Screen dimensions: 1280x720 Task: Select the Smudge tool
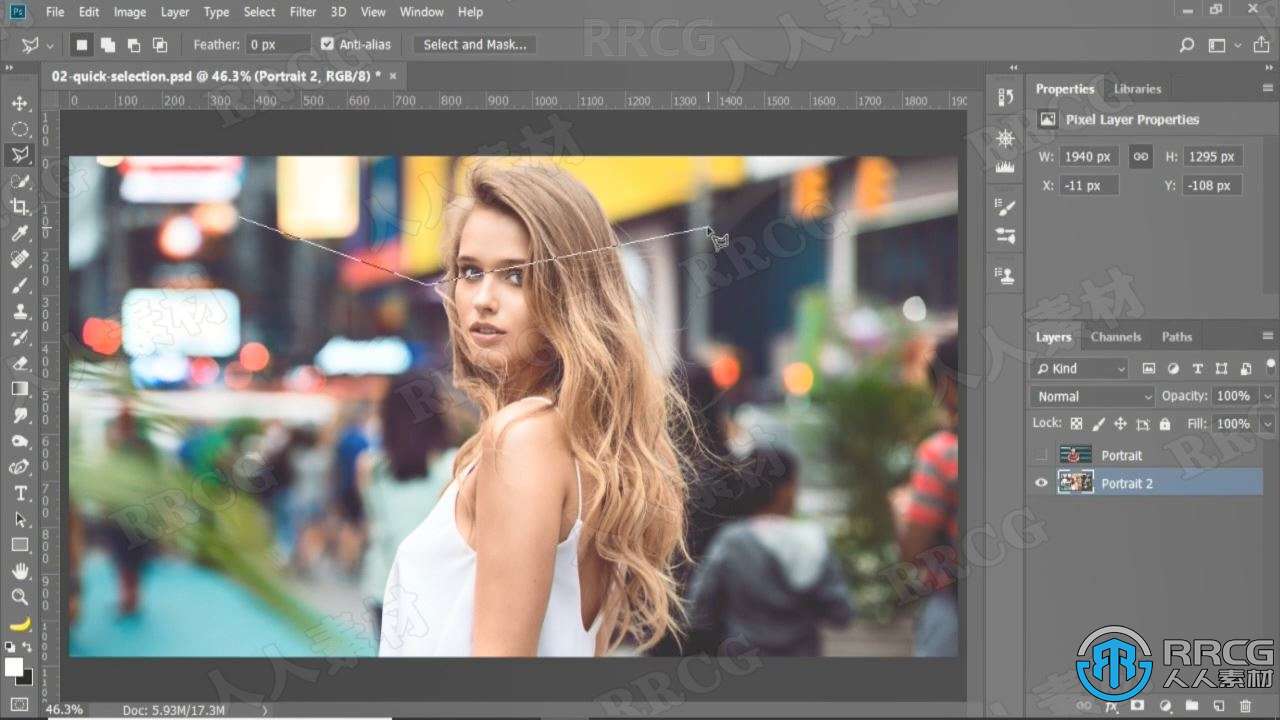pyautogui.click(x=20, y=415)
